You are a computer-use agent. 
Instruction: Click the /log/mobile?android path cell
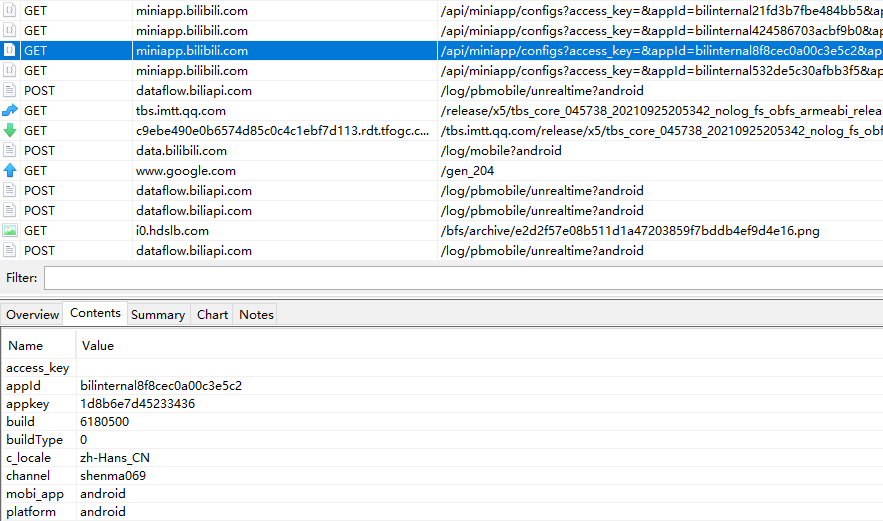[x=501, y=151]
